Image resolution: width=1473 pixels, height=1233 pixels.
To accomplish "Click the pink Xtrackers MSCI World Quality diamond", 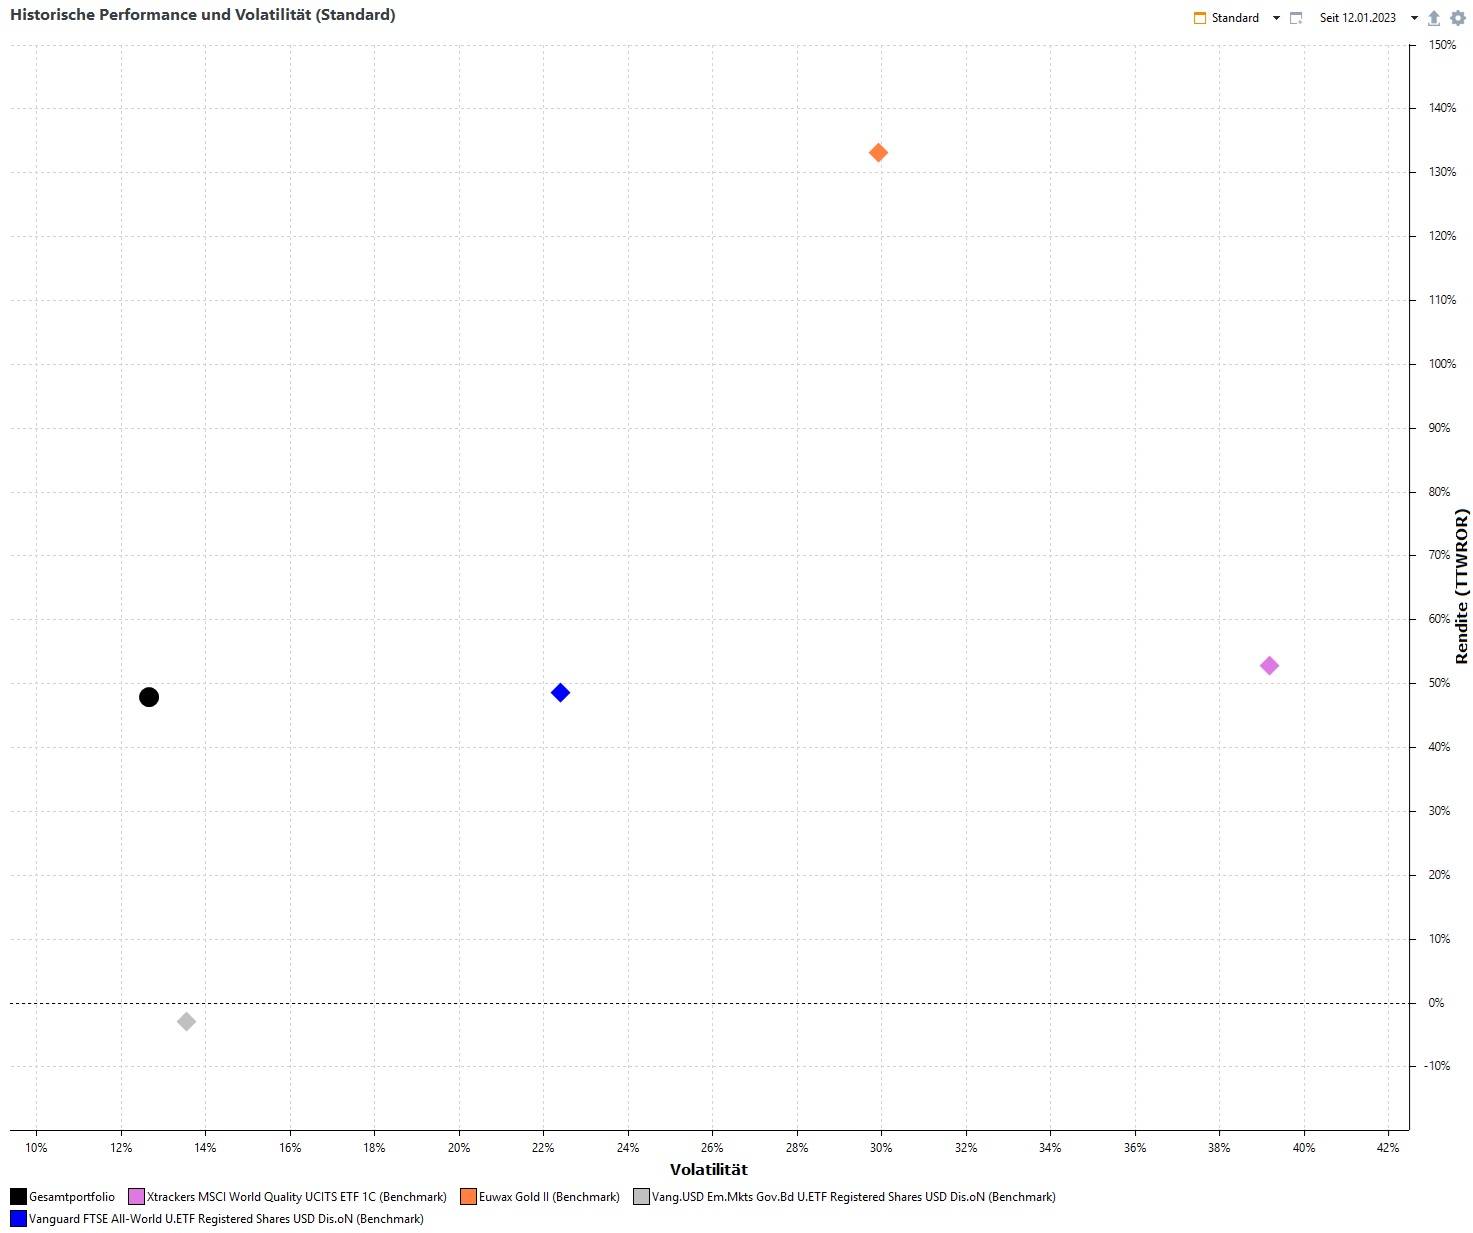I will tap(1269, 666).
